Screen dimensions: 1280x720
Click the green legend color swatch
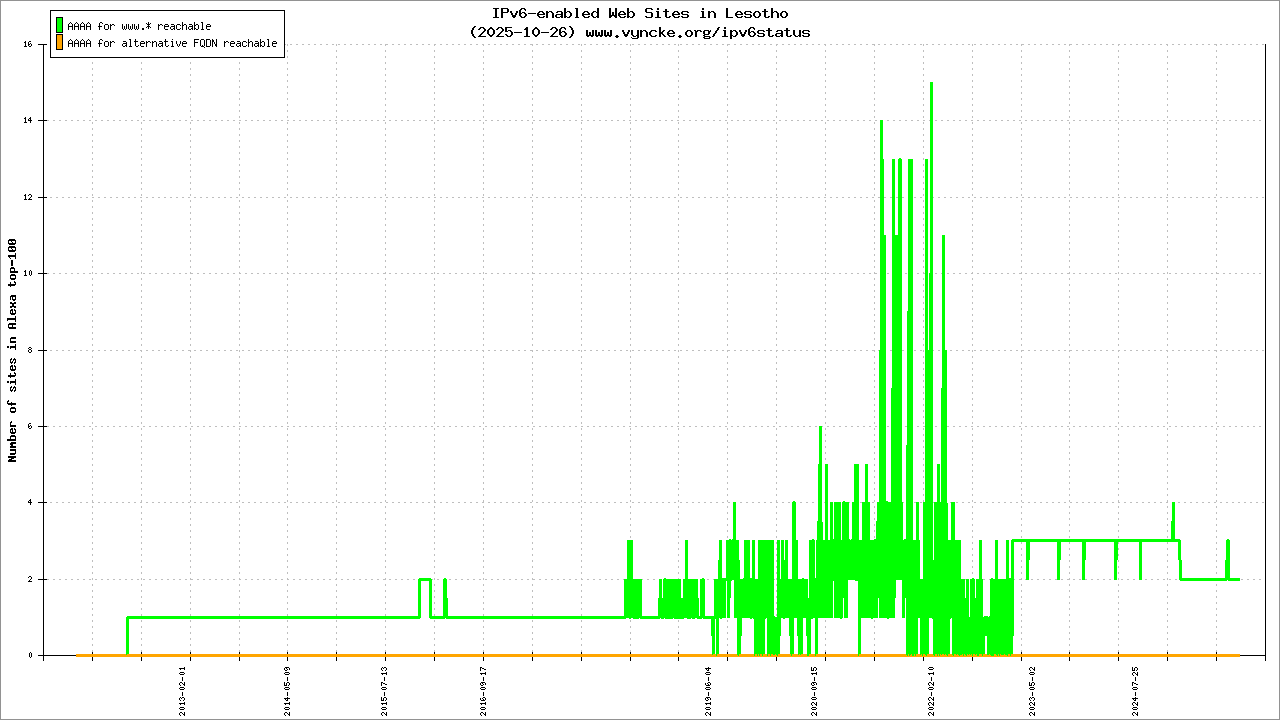tap(60, 26)
